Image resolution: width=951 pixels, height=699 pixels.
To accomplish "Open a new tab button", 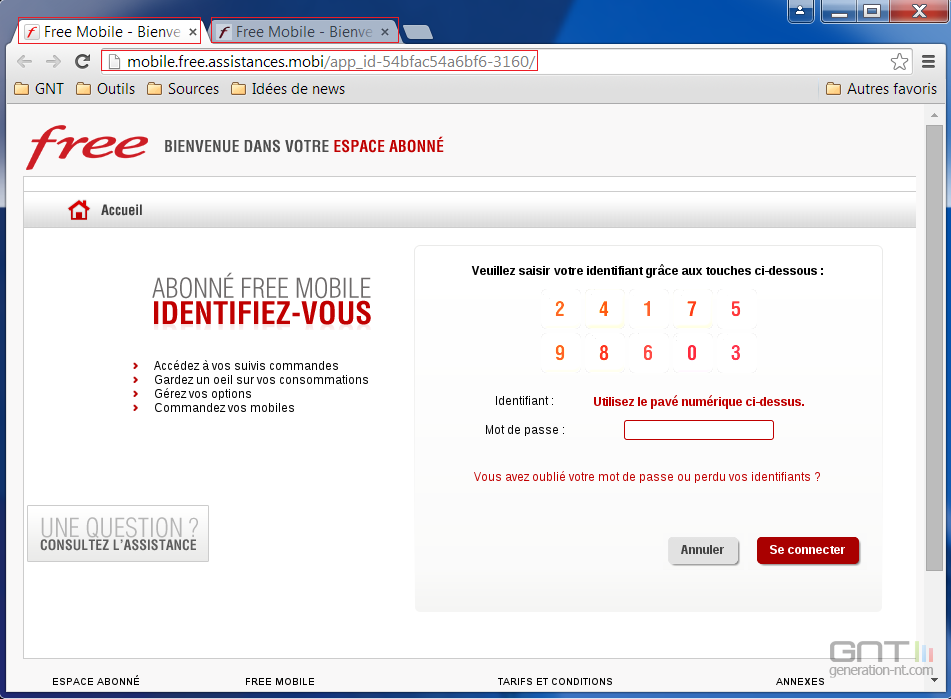I will pos(418,32).
